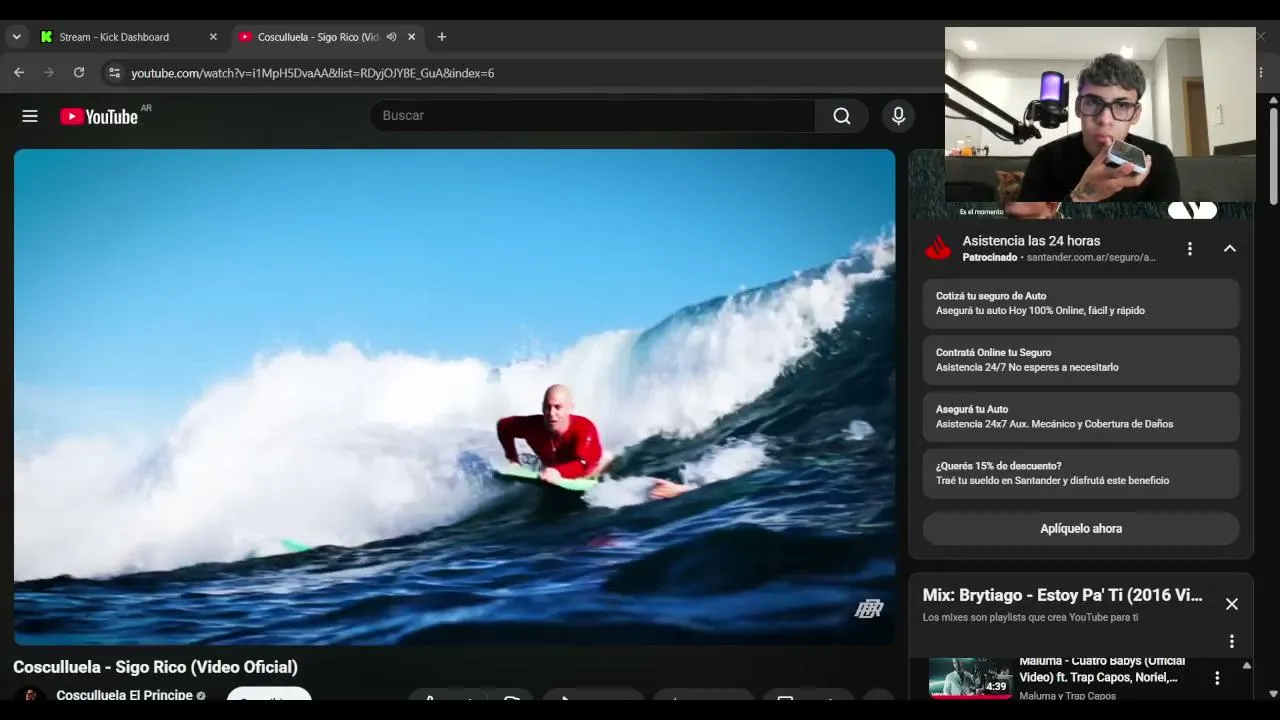Open a new browser tab
This screenshot has height=720, width=1280.
tap(442, 37)
